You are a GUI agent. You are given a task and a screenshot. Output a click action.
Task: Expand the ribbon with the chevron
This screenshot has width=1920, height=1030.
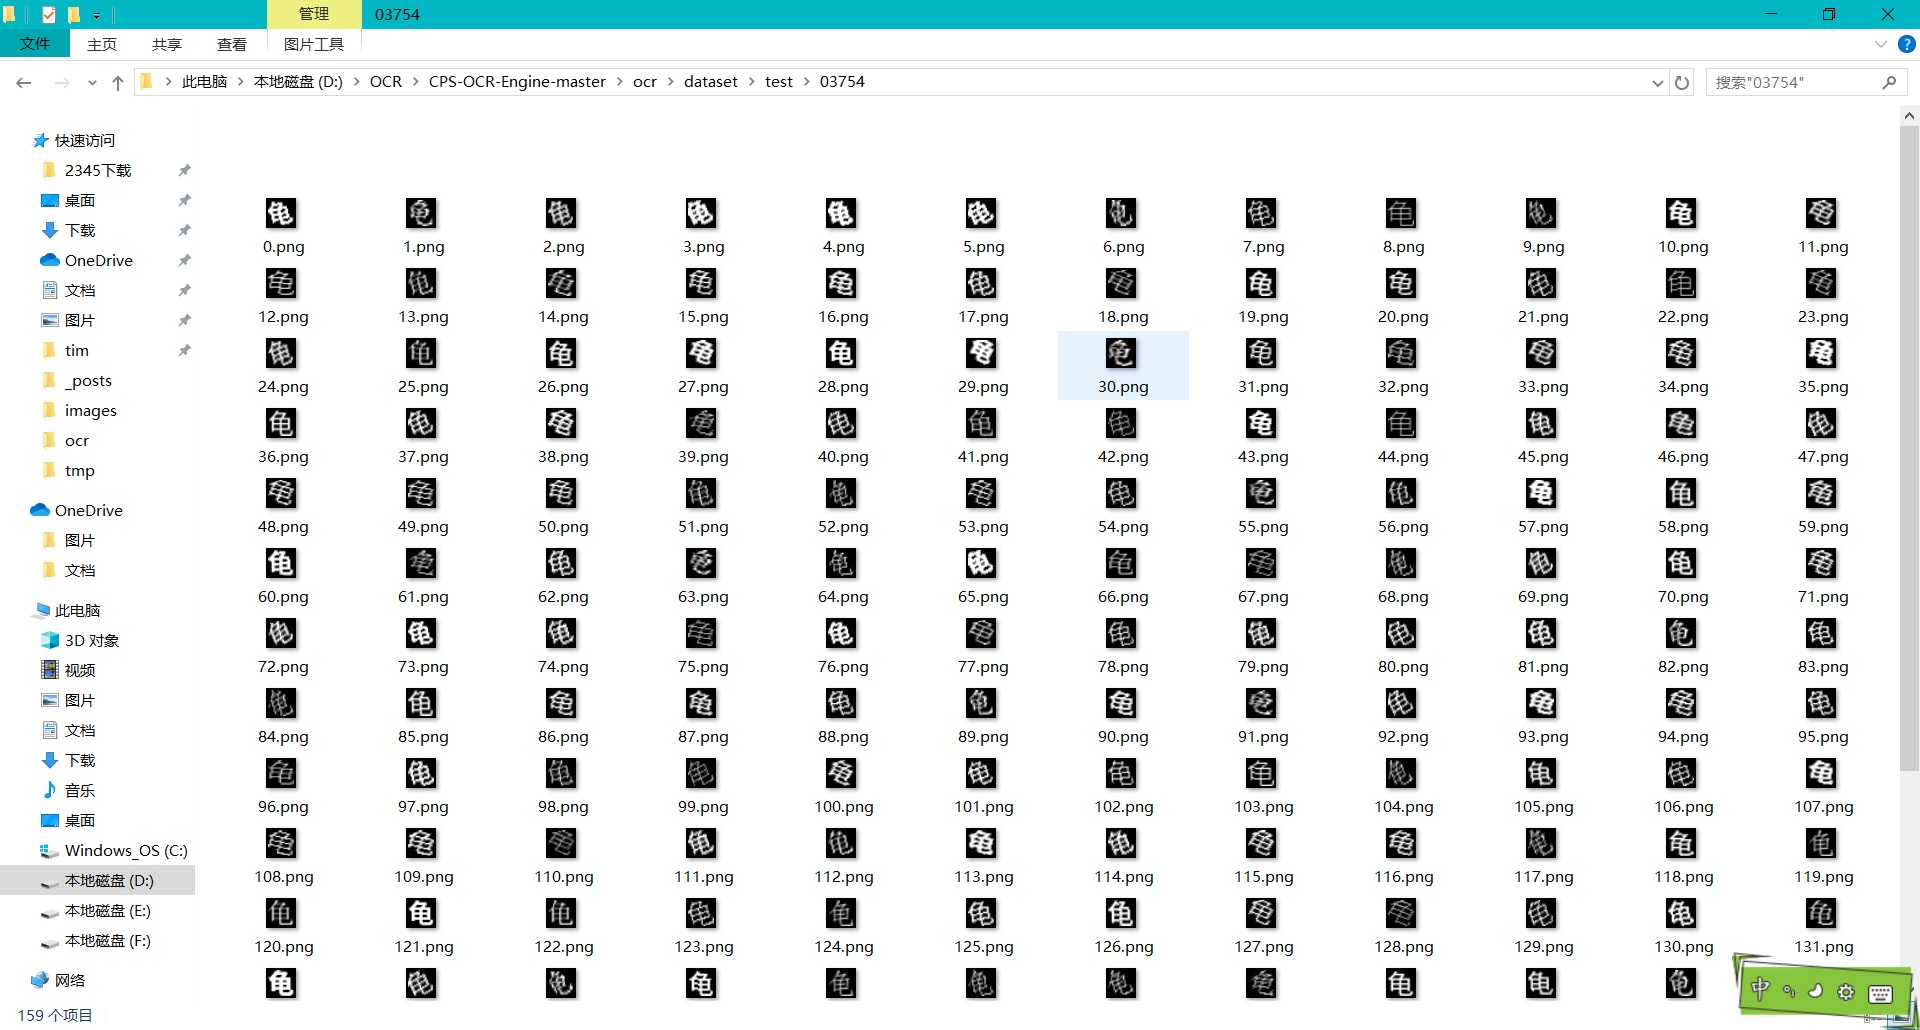click(1880, 44)
